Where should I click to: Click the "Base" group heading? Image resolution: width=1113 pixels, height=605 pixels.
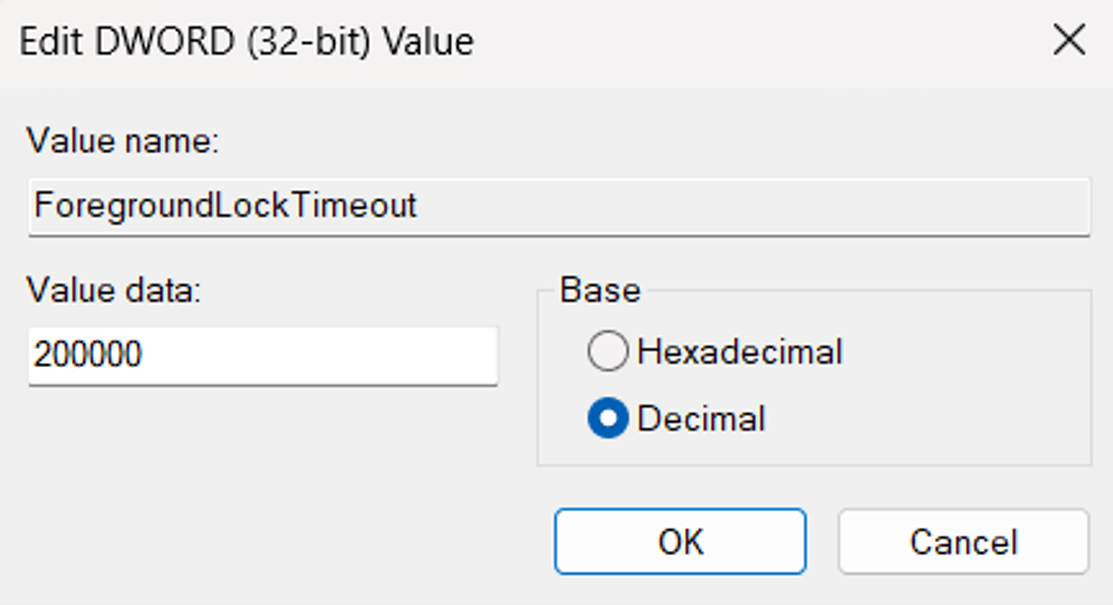tap(600, 290)
